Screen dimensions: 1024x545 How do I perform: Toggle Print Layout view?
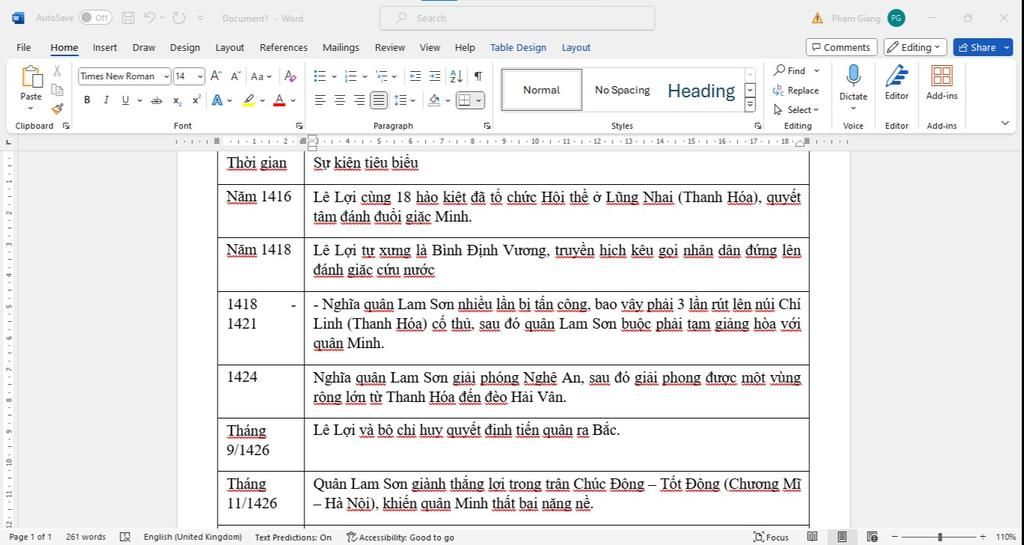click(842, 537)
